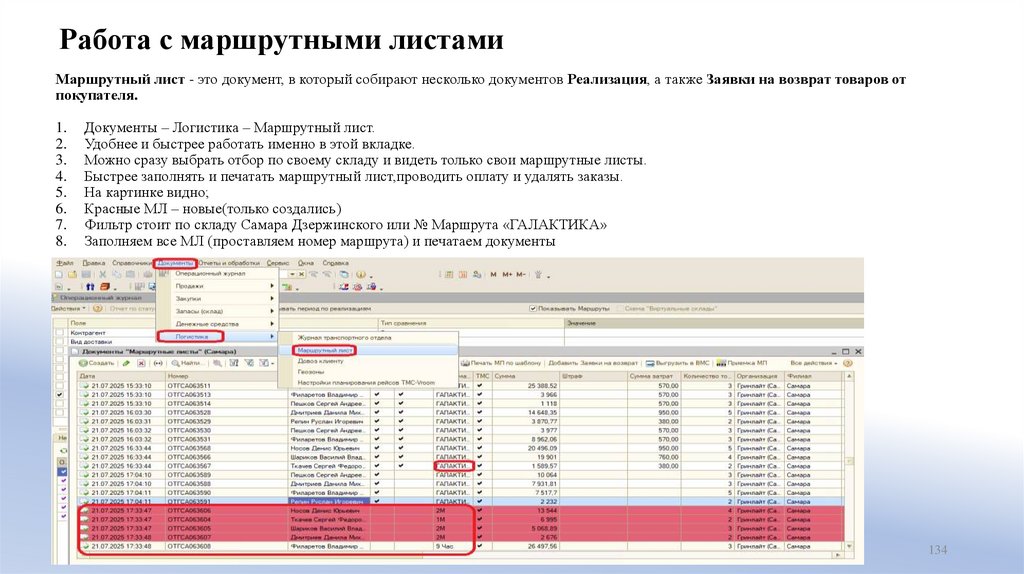This screenshot has width=1024, height=574.
Task: Toggle the Контрагент filter checkbox
Action: [60, 332]
